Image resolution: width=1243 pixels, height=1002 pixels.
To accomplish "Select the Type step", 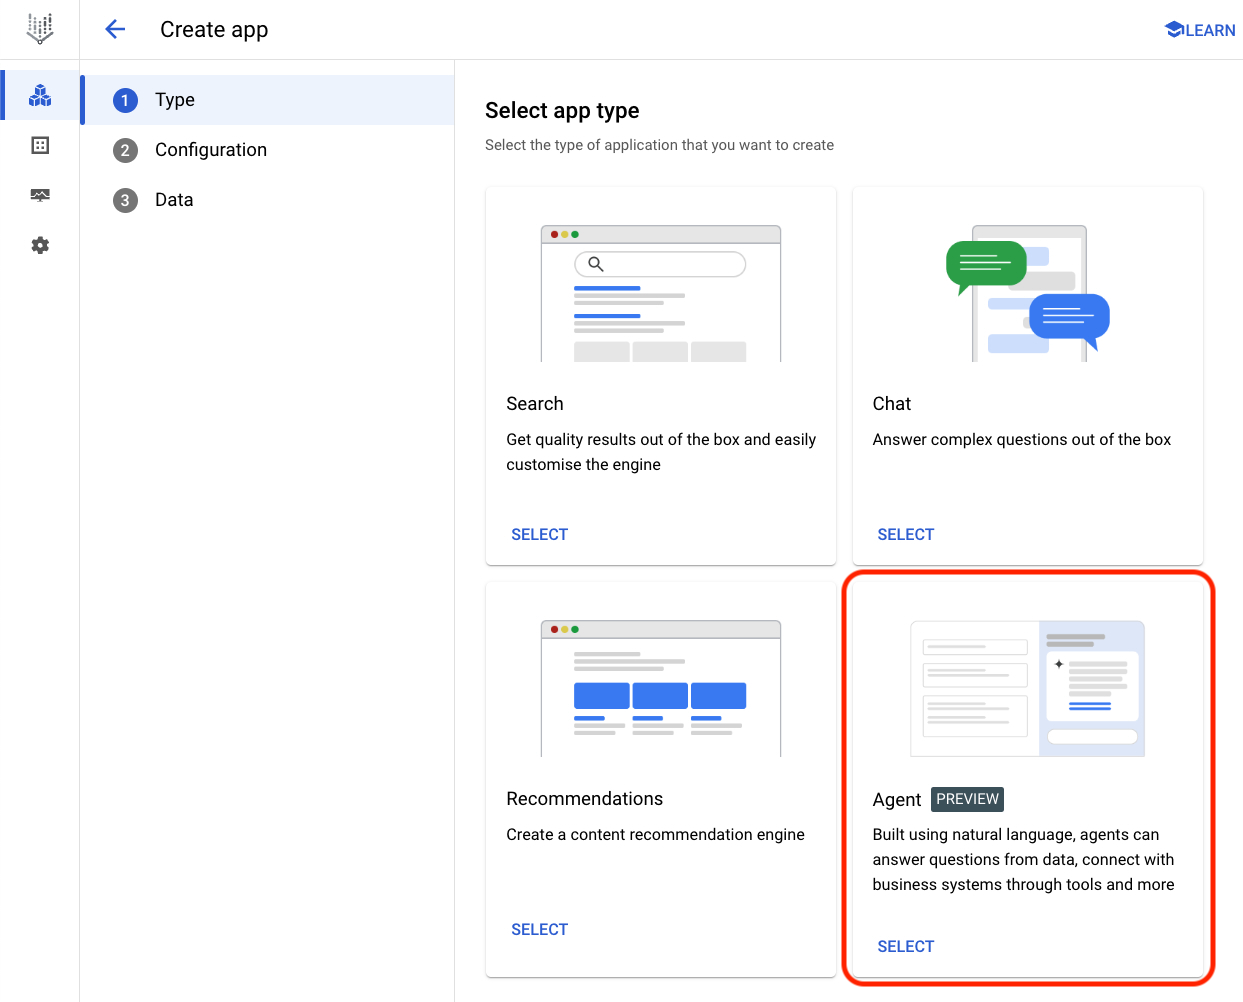I will [x=175, y=100].
